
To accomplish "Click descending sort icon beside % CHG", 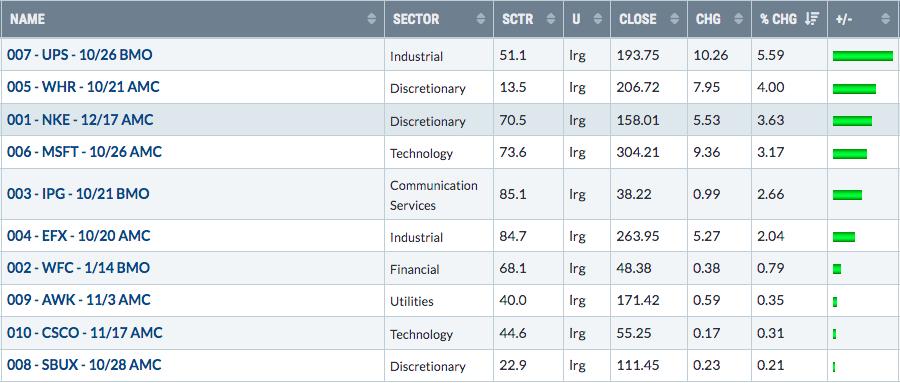I will (x=811, y=19).
